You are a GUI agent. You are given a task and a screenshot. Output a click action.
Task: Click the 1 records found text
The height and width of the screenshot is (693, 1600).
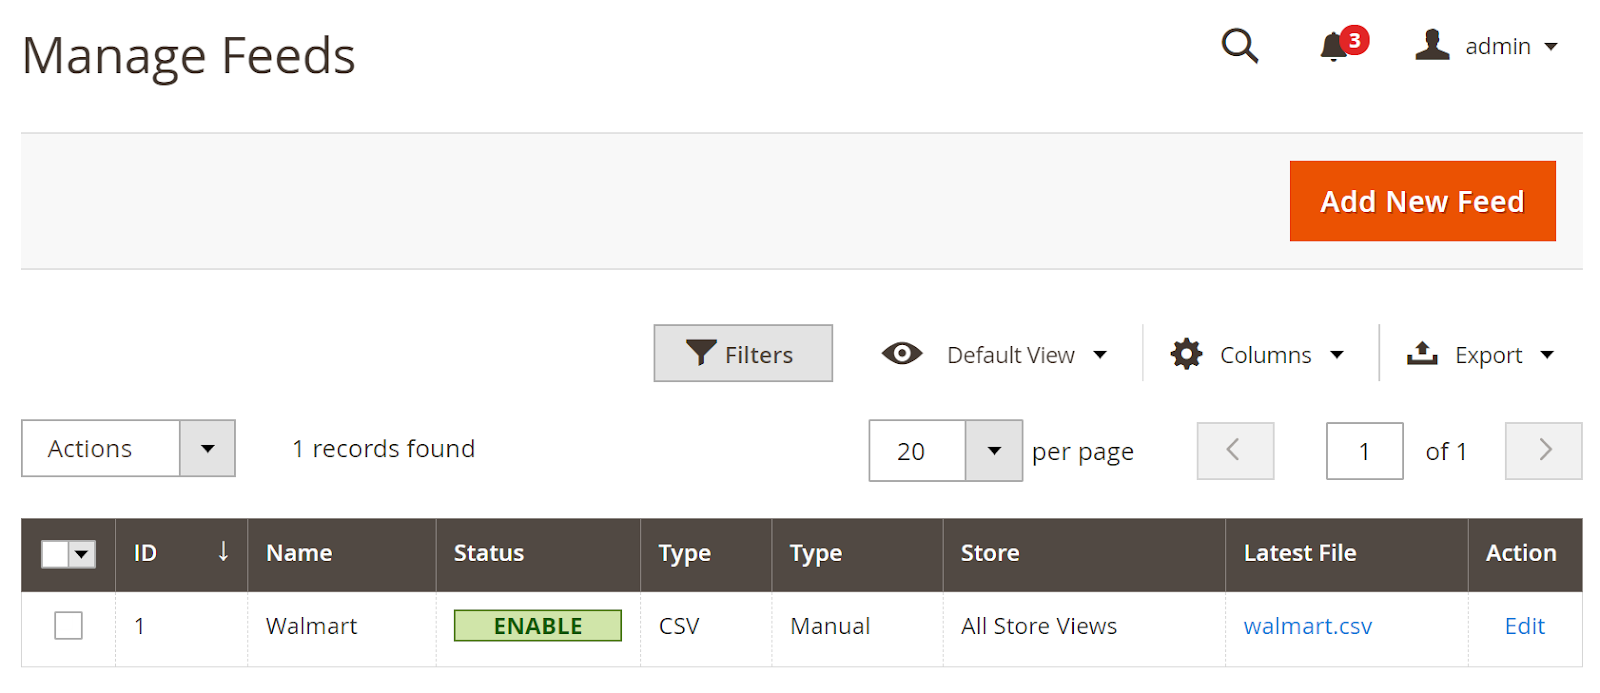pos(383,449)
